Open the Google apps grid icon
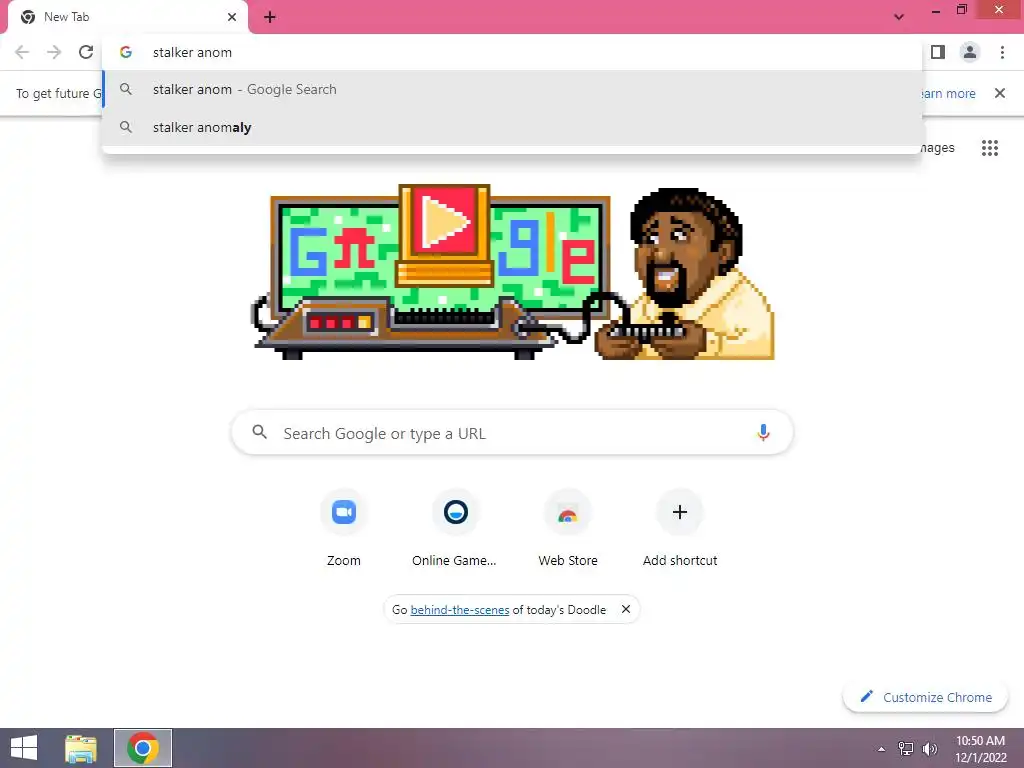 [989, 148]
